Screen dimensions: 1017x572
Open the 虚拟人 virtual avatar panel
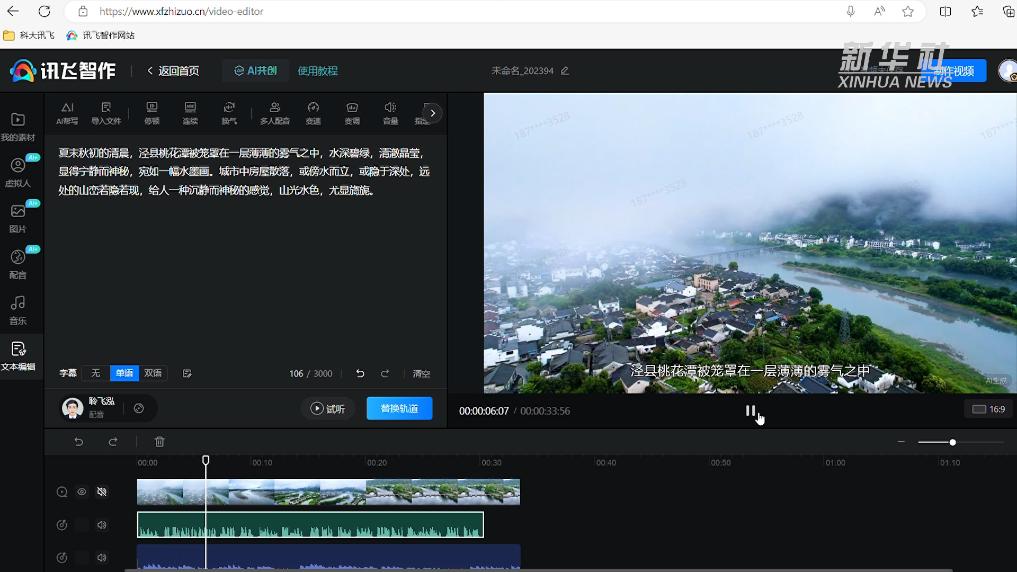tap(18, 172)
